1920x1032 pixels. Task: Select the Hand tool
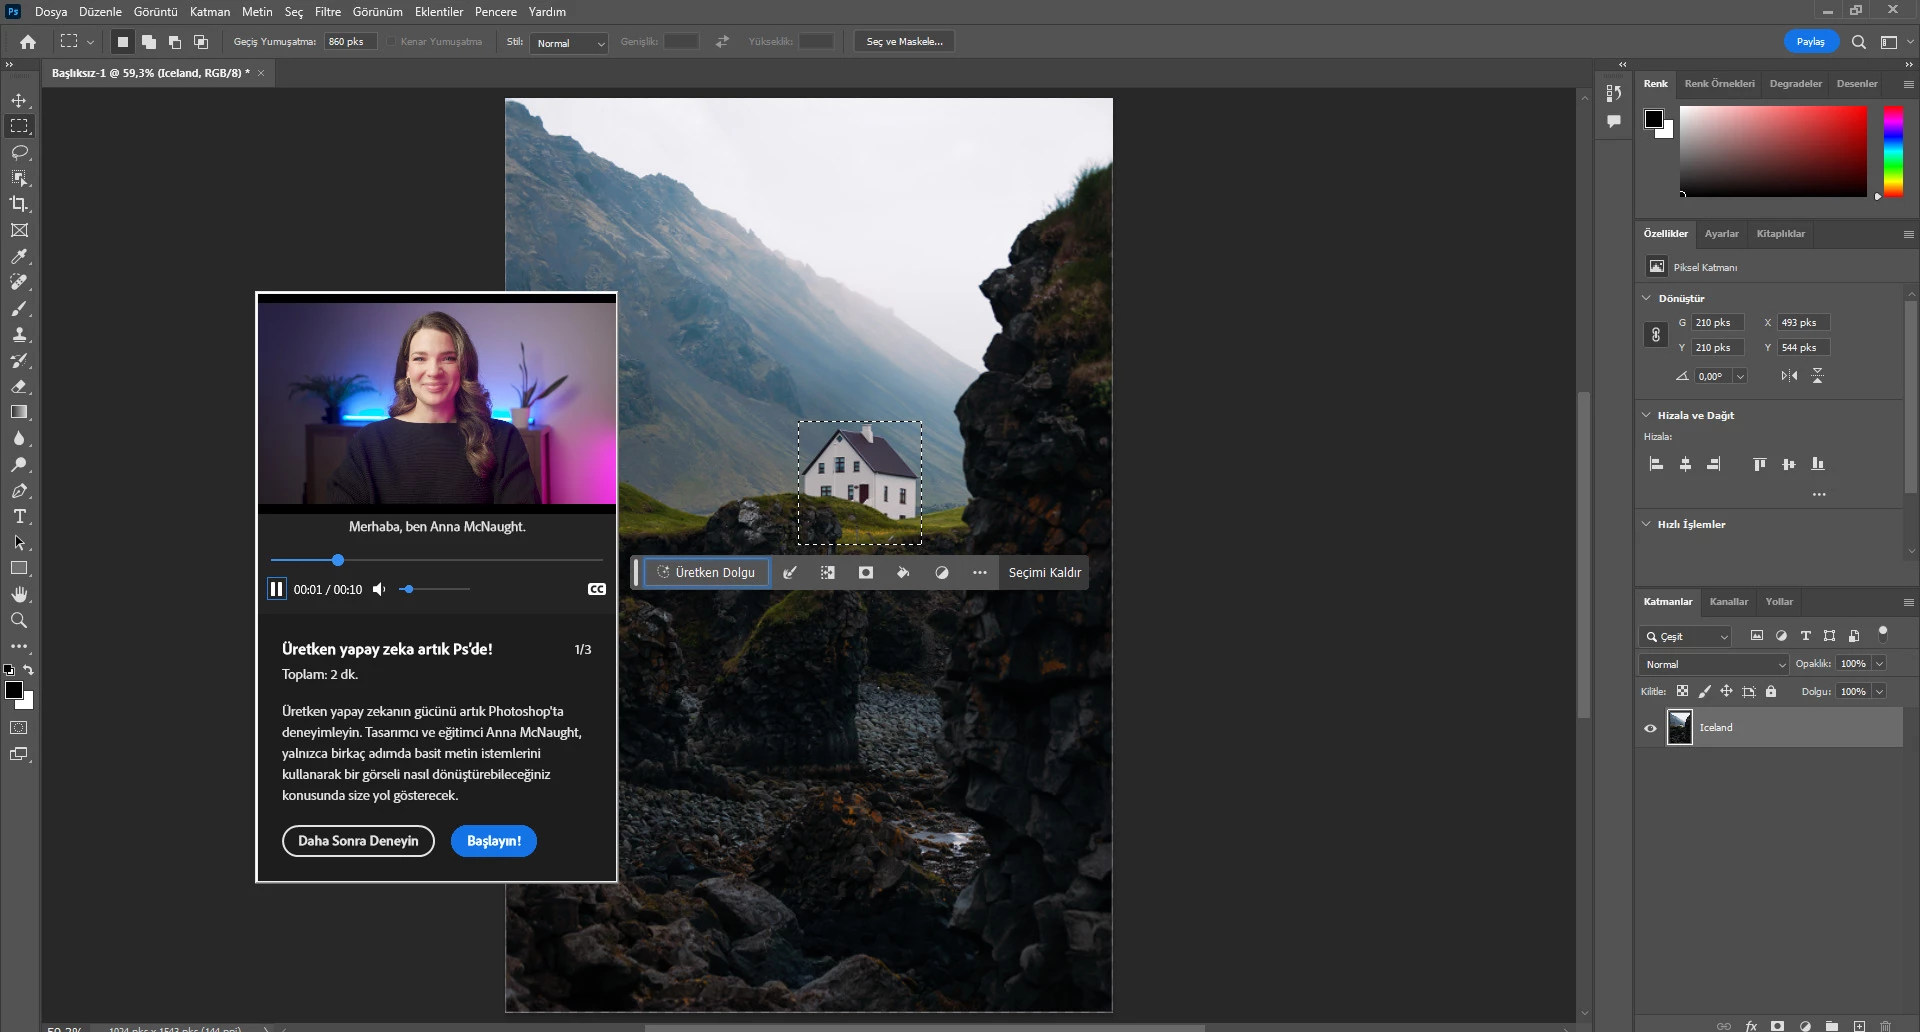(19, 594)
